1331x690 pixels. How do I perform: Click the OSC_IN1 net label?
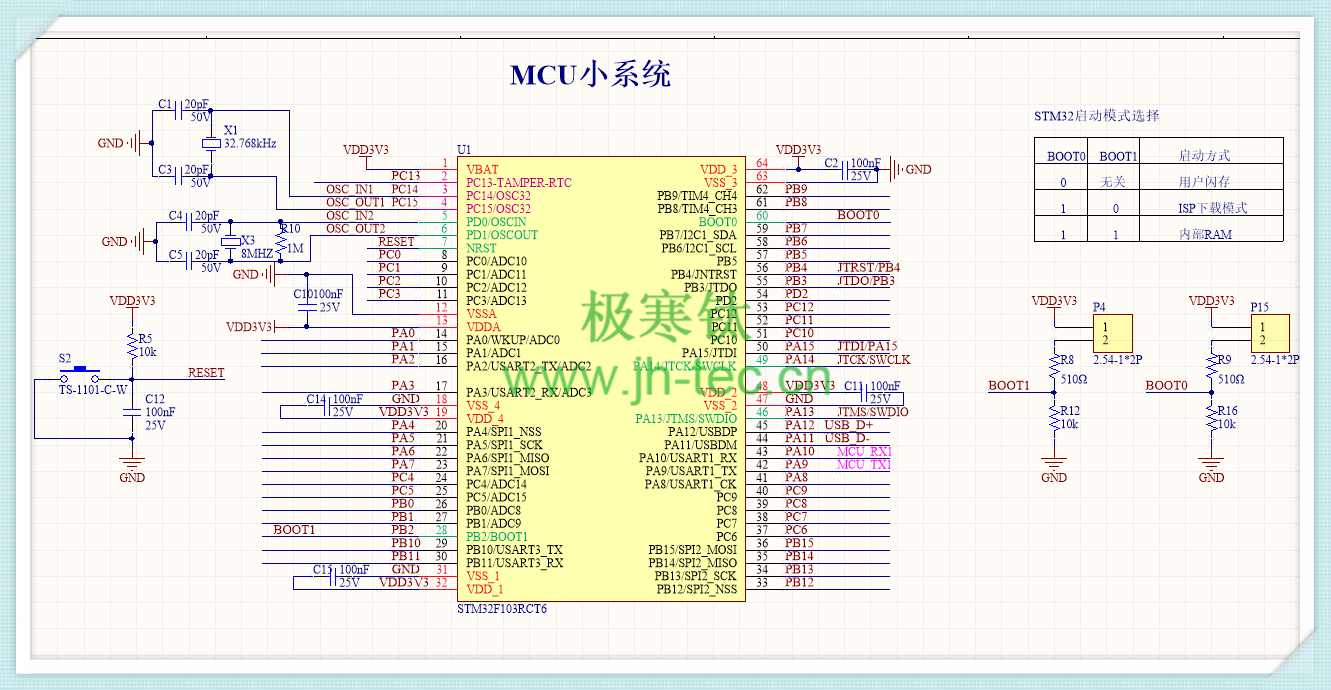pos(350,189)
